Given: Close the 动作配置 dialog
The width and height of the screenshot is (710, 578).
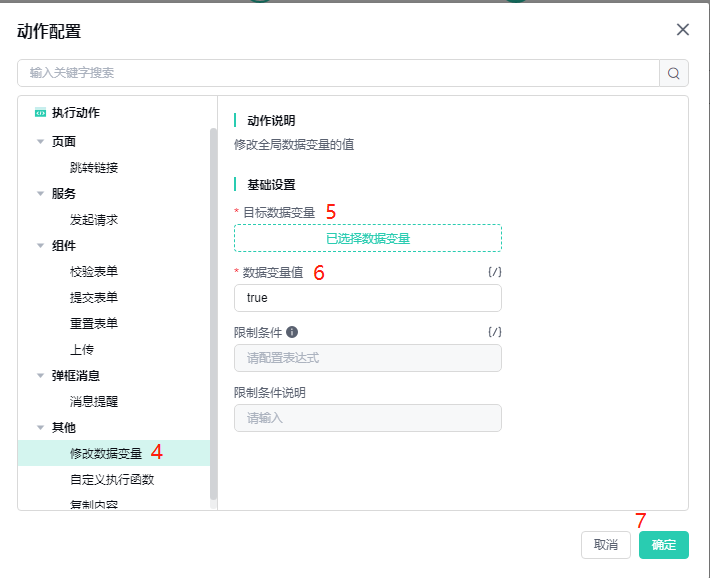Looking at the screenshot, I should 683,29.
